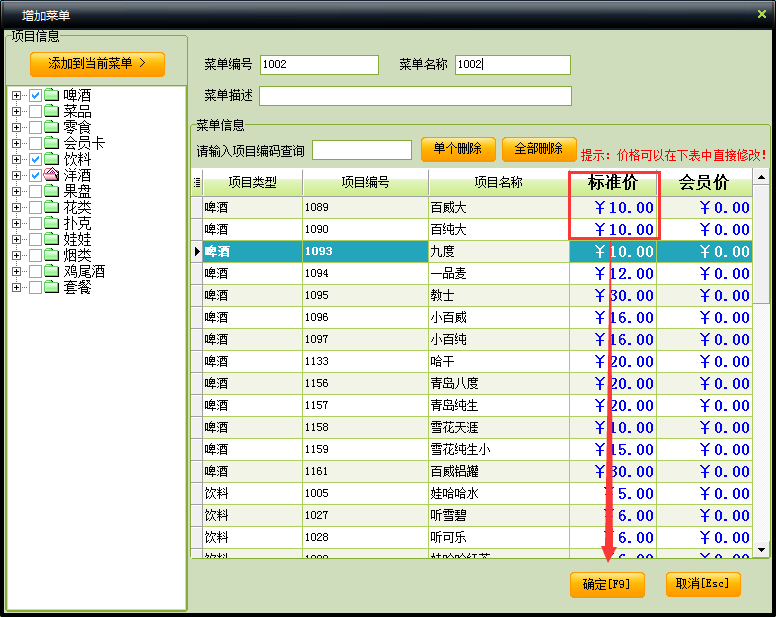Click 添加到当前菜单 button
This screenshot has width=776, height=617.
click(x=97, y=64)
